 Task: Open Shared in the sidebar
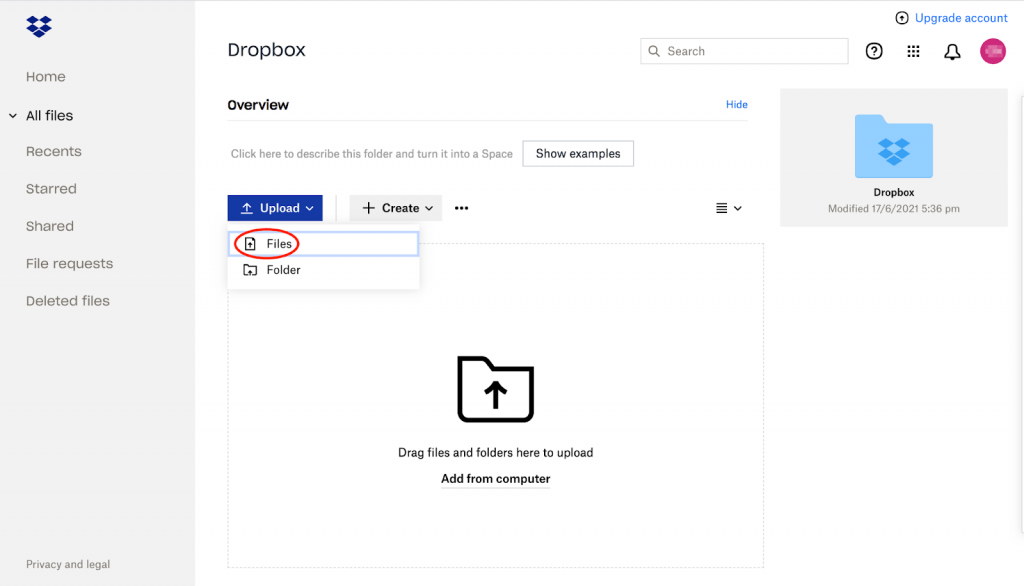click(50, 226)
